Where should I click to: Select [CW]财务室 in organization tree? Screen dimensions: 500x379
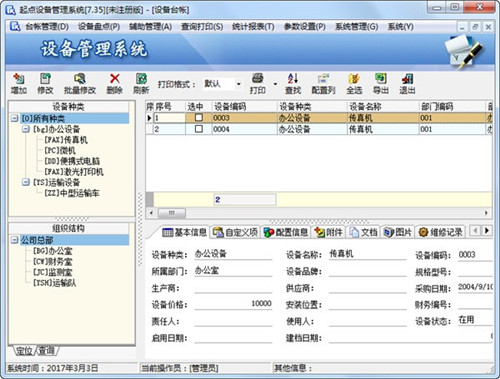tap(52, 261)
